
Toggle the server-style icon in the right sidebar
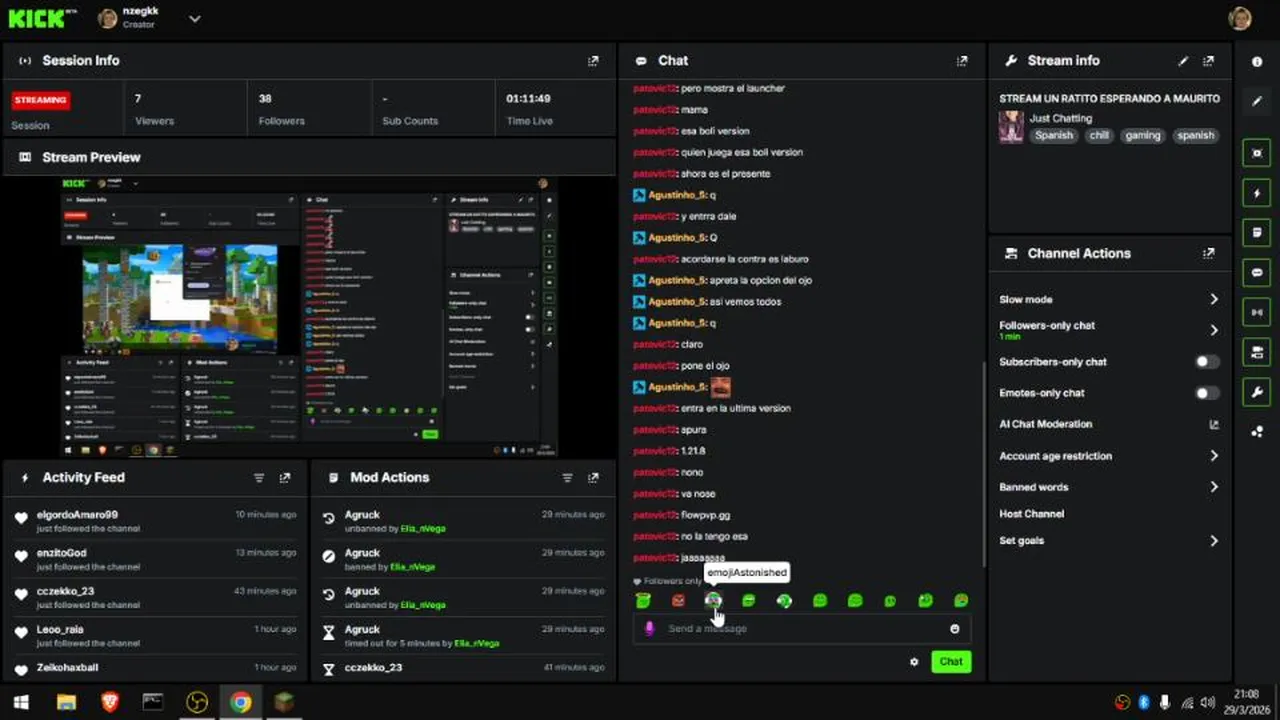(1257, 352)
